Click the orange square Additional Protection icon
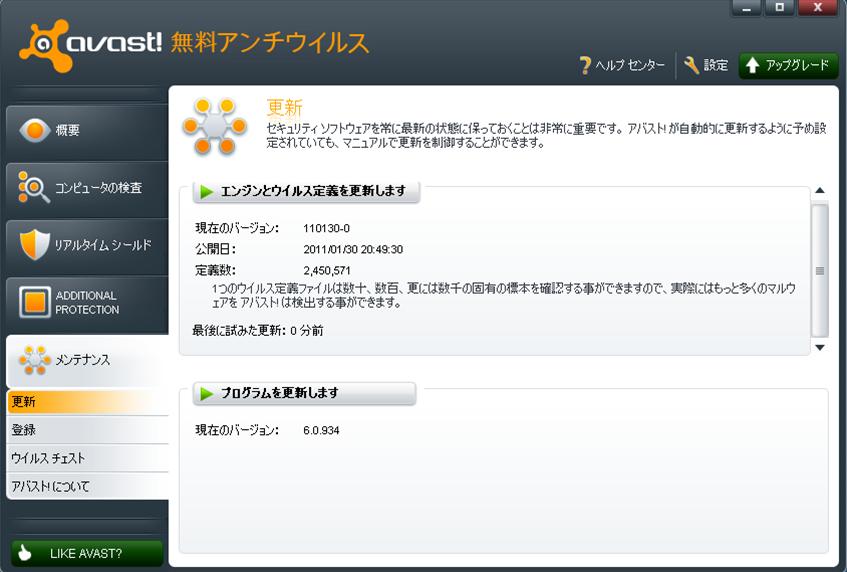This screenshot has height=572, width=847. pos(35,302)
